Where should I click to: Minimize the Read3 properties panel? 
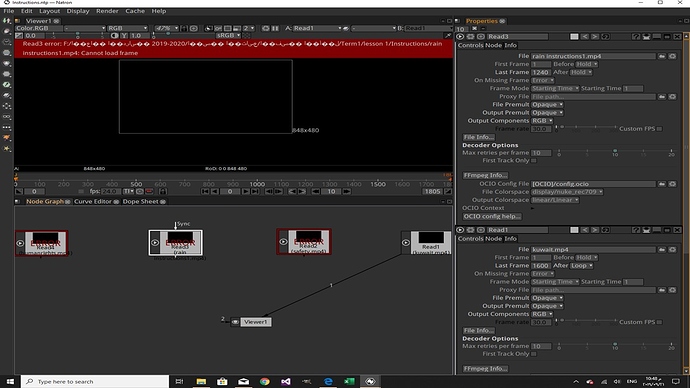[657, 37]
